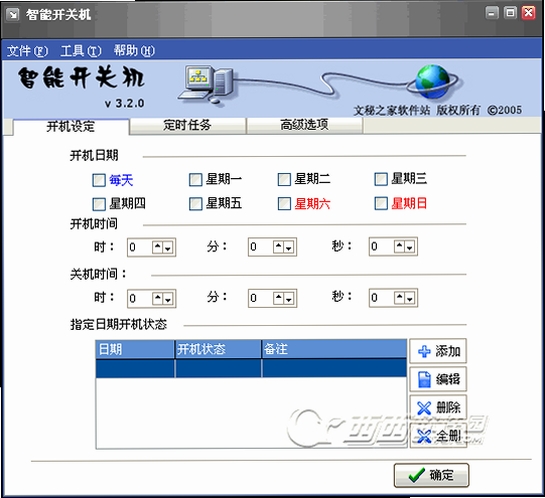Screen dimensions: 545x498
Task: Click the blue plus 添加 icon
Action: 424,351
